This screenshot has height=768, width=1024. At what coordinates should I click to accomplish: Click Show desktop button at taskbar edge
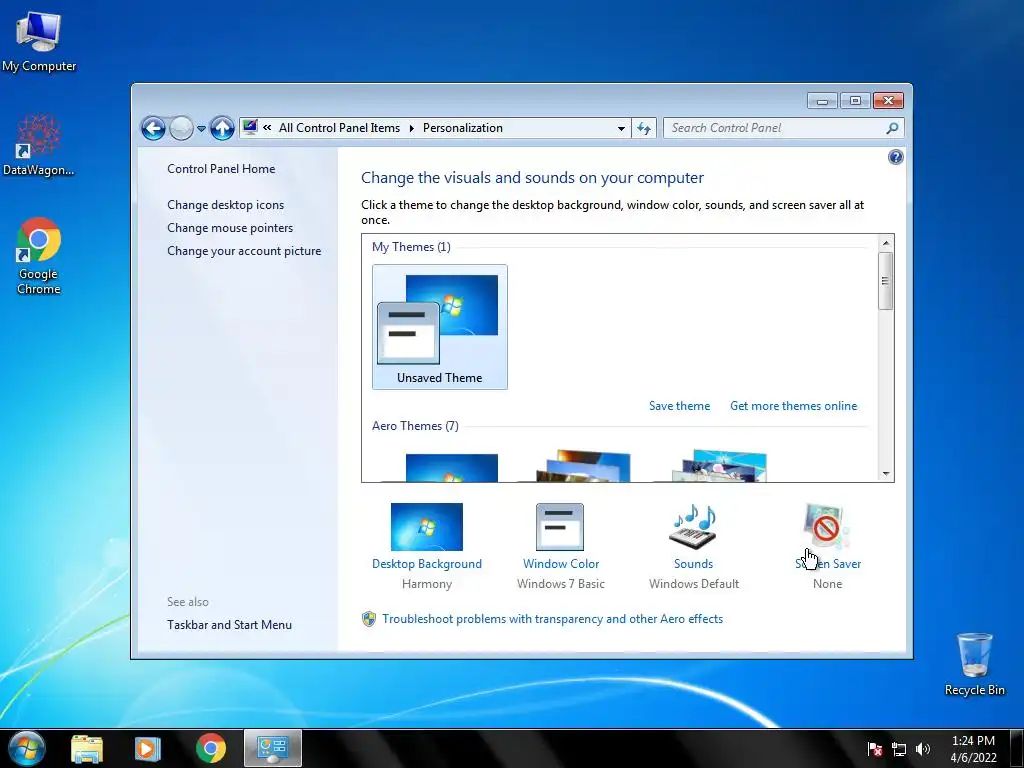(1017, 748)
